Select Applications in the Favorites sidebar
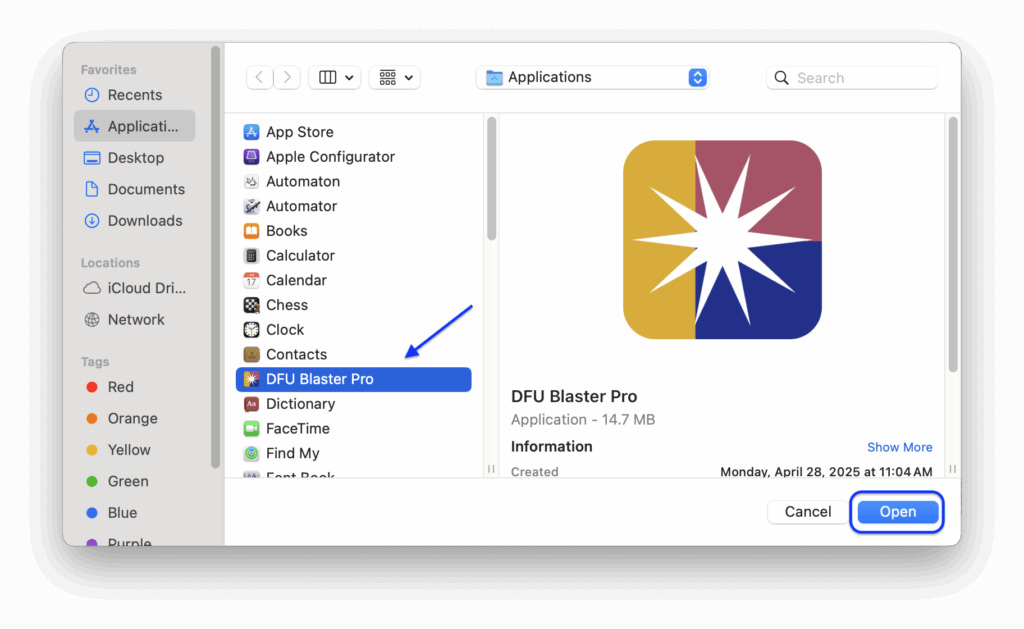The width and height of the screenshot is (1024, 629). click(135, 126)
